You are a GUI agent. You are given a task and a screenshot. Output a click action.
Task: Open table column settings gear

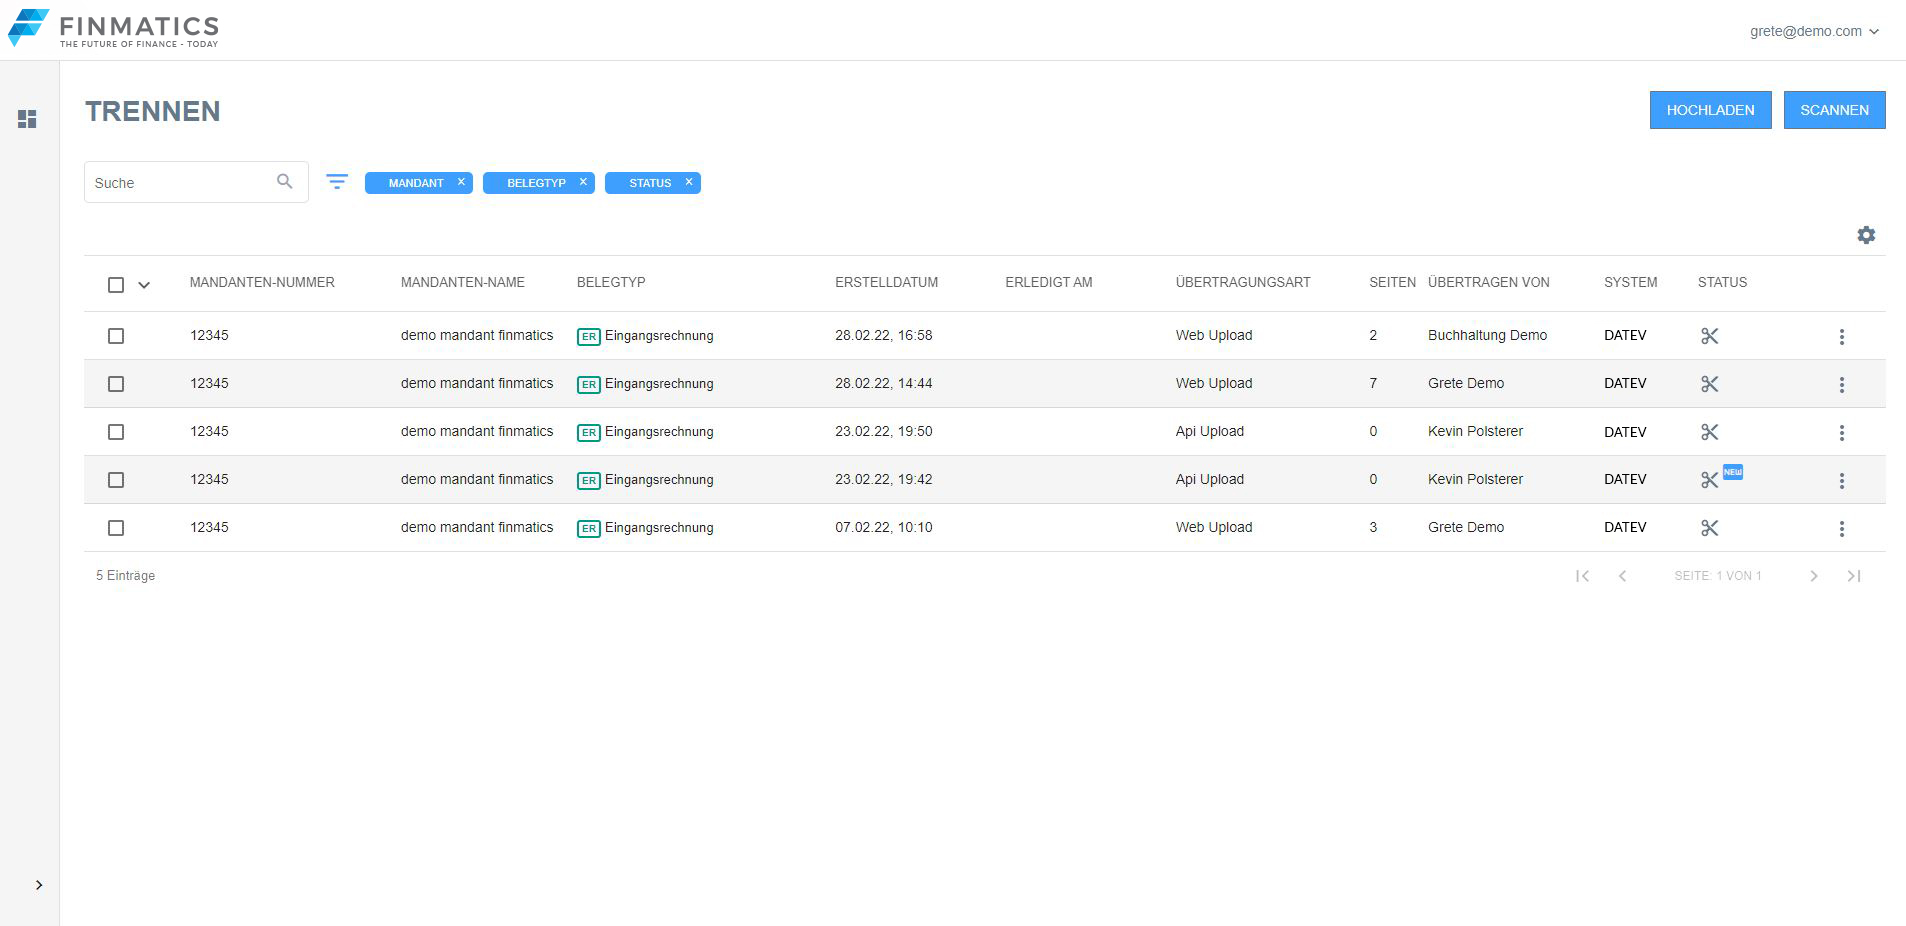1866,235
